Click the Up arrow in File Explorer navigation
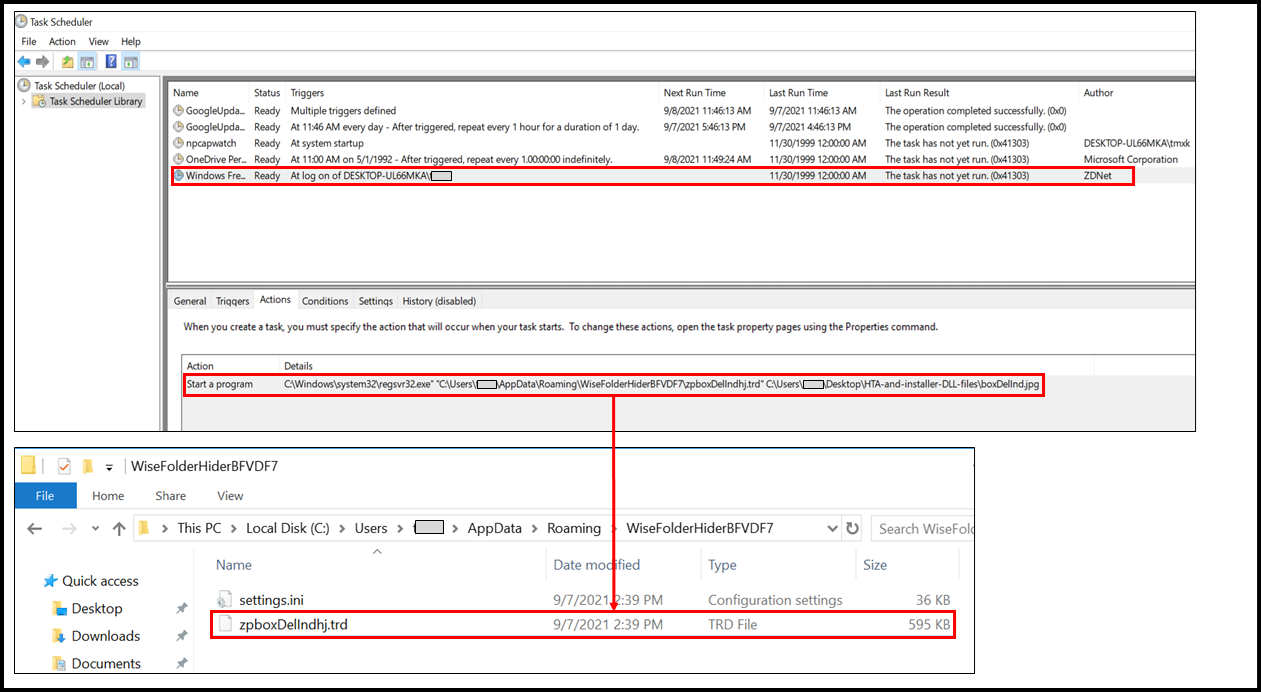1261x692 pixels. [x=119, y=528]
